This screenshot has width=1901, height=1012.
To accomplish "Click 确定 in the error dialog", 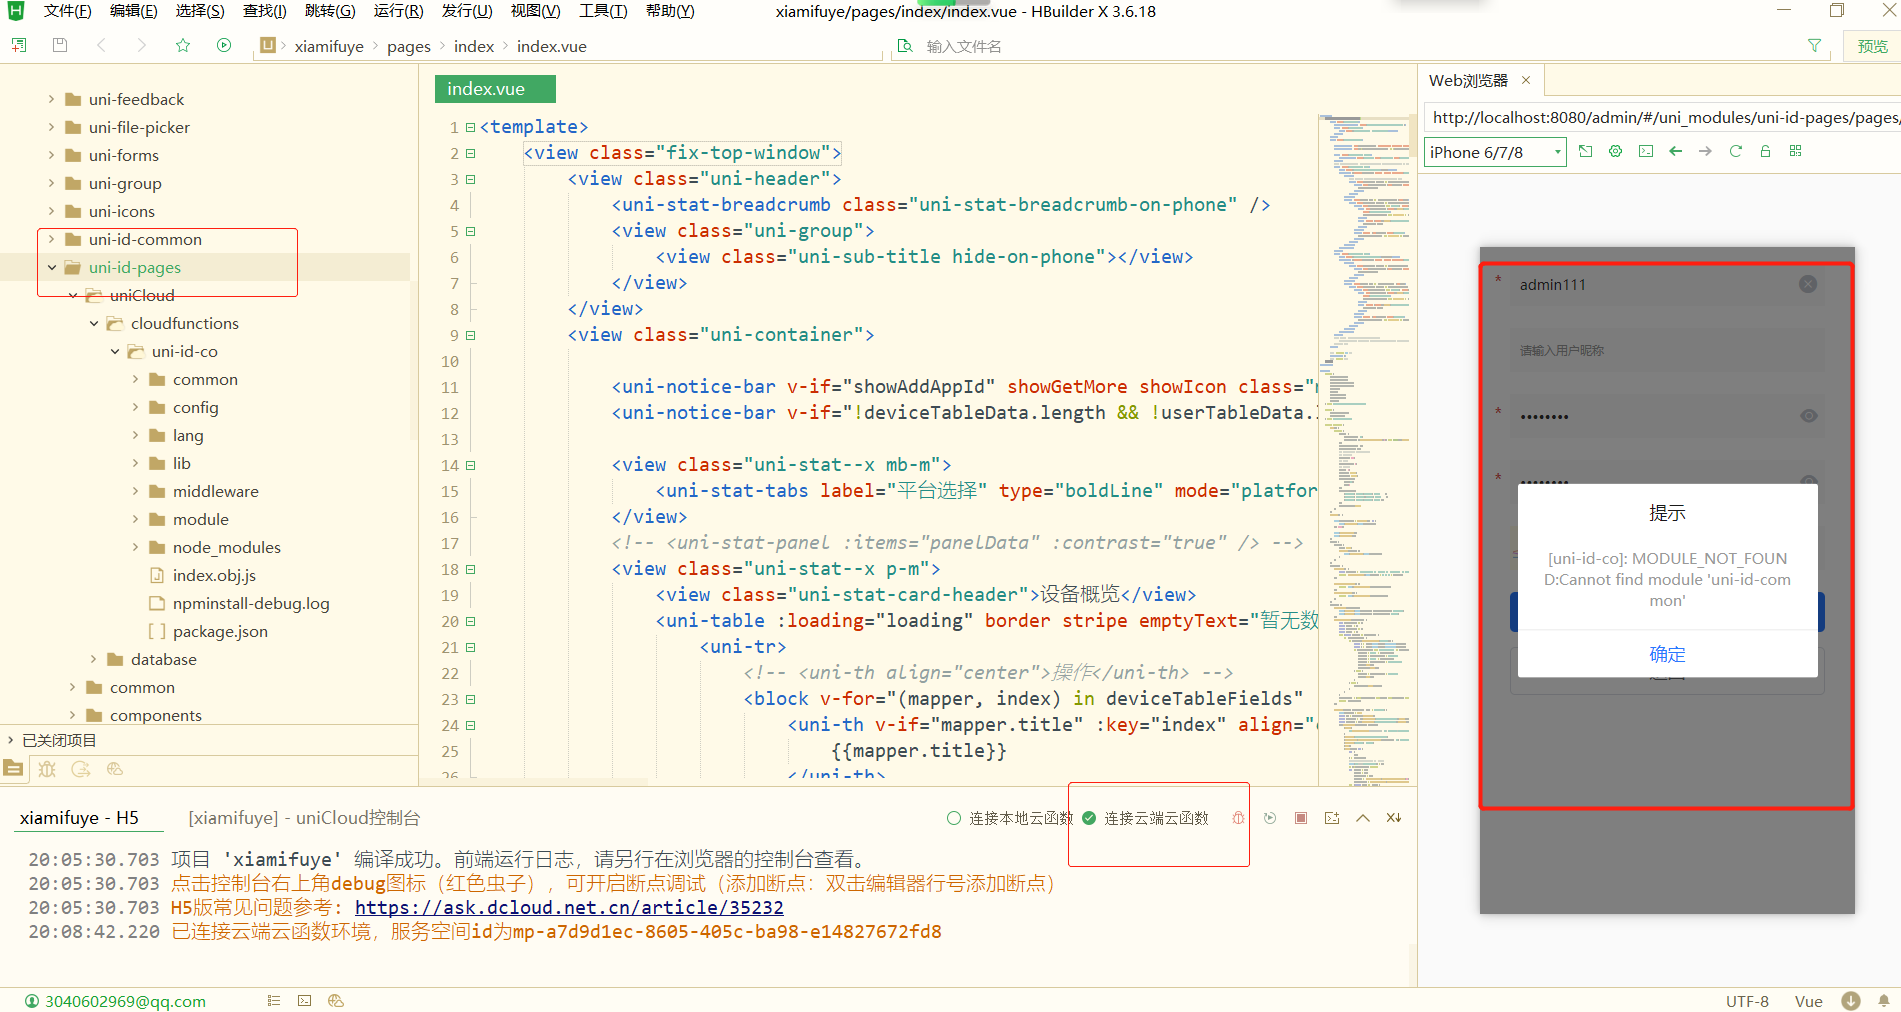I will (1667, 654).
